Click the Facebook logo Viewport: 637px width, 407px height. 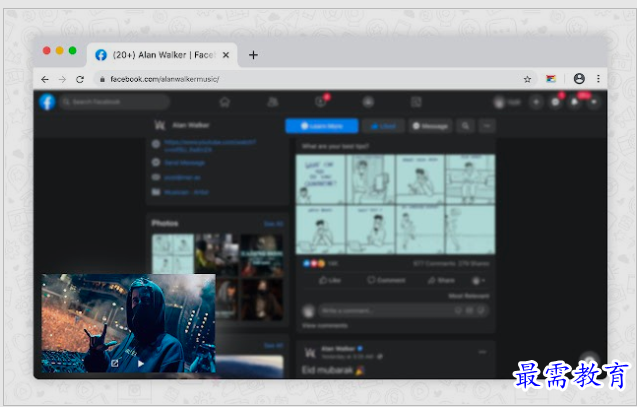click(x=47, y=102)
